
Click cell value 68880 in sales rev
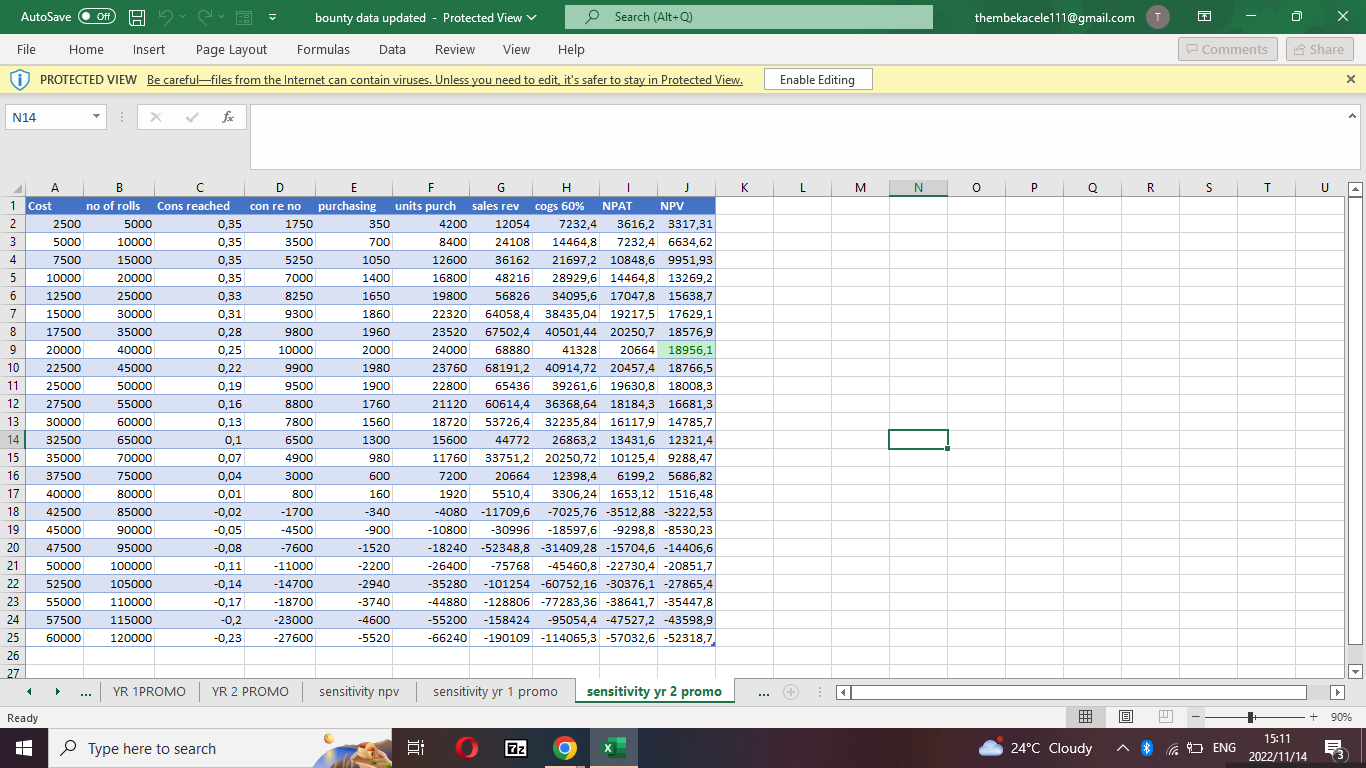[501, 350]
